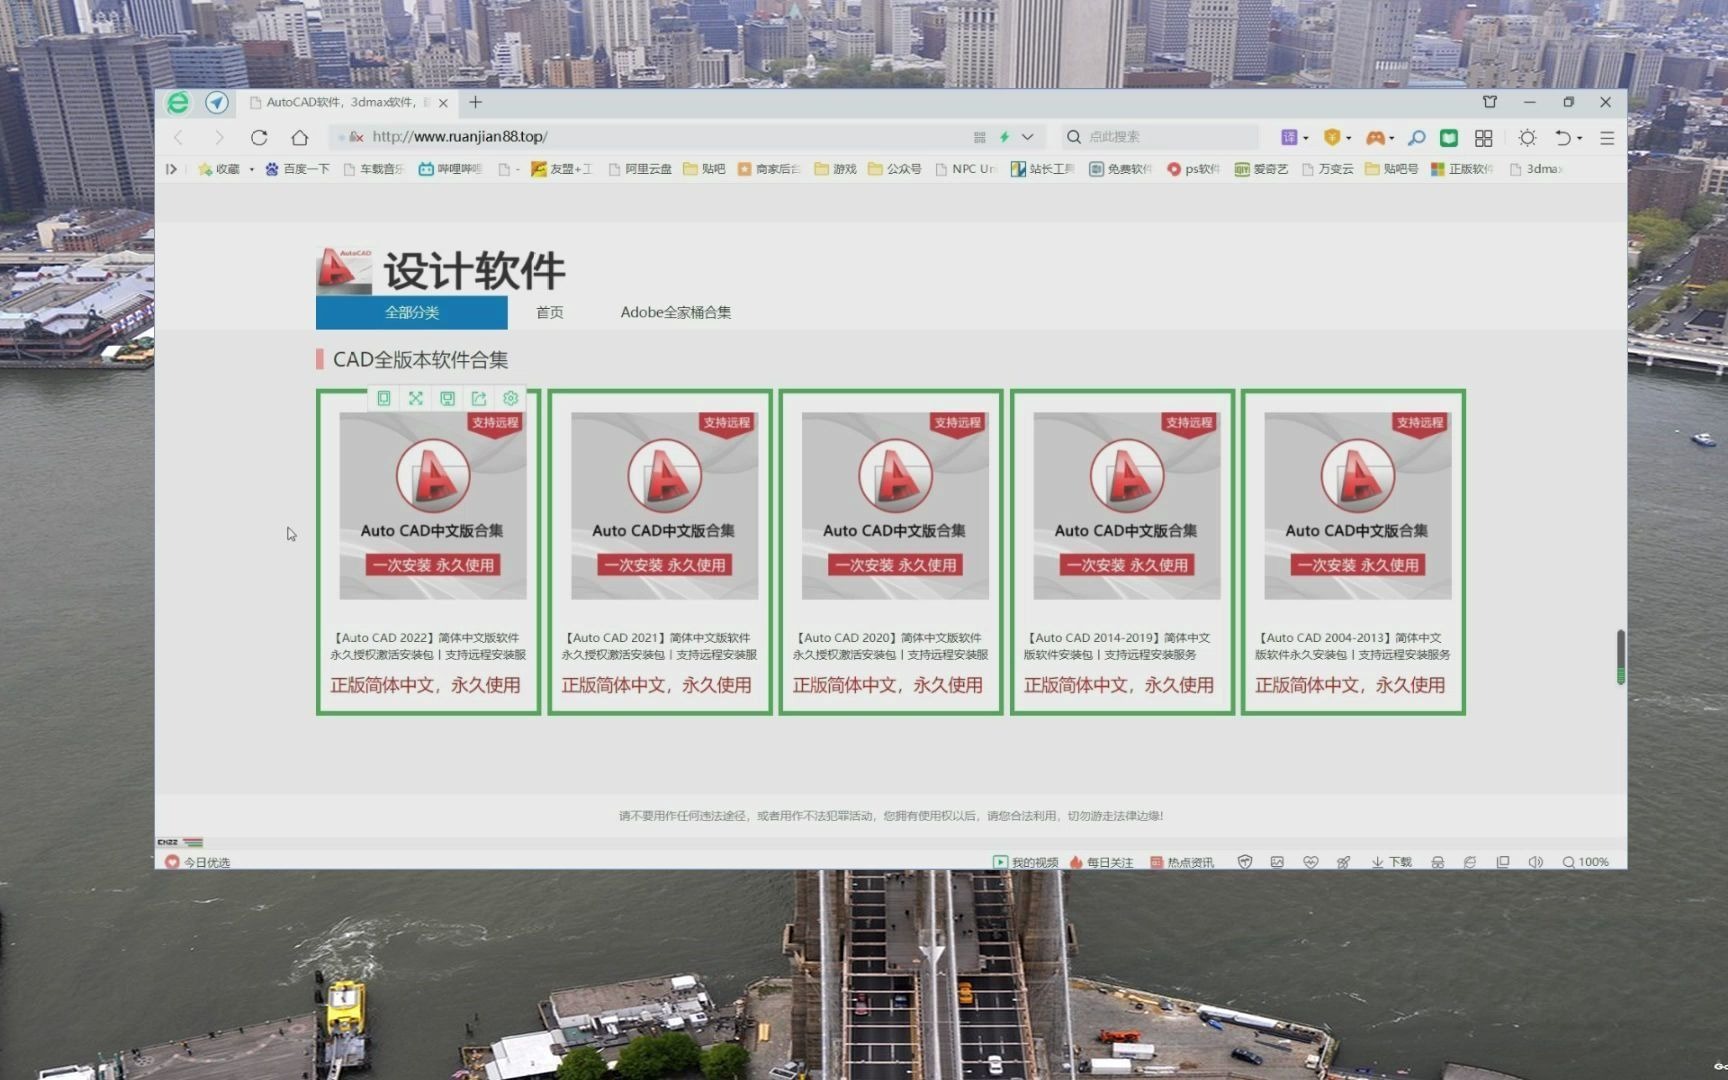Open the Auto CAD 2022 product thumbnail
This screenshot has width=1728, height=1080.
[x=433, y=506]
